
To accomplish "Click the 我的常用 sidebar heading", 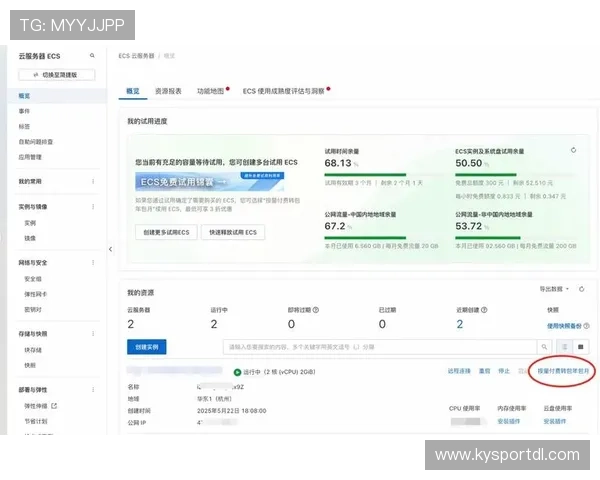I will point(30,181).
